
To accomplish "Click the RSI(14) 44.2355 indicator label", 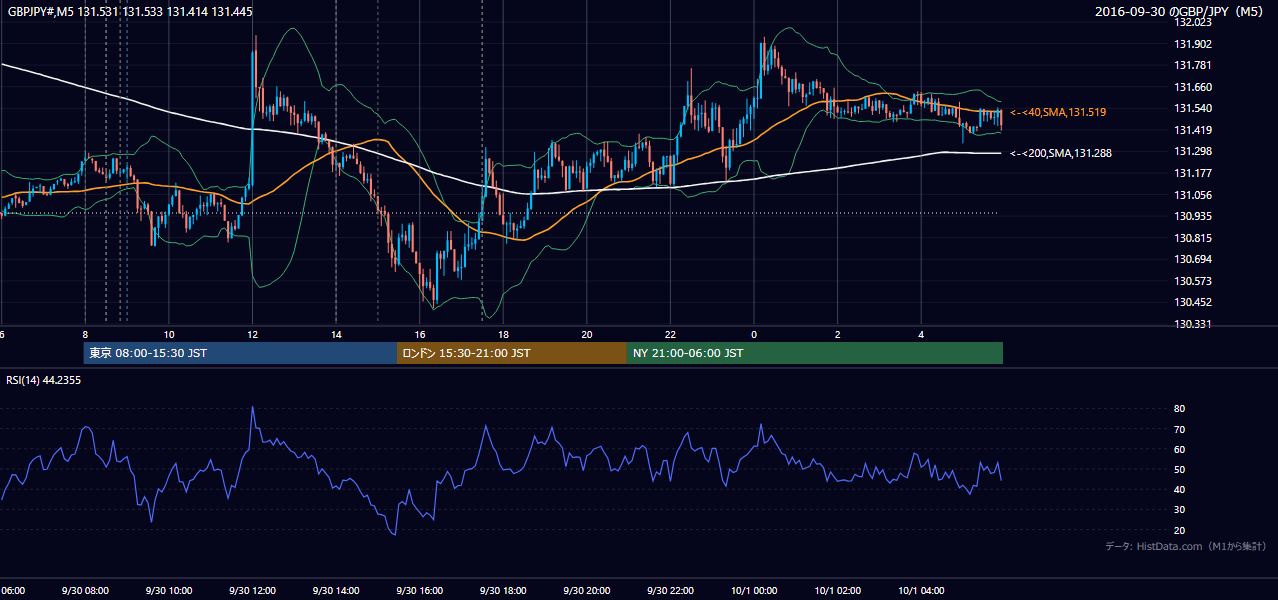I will point(44,380).
